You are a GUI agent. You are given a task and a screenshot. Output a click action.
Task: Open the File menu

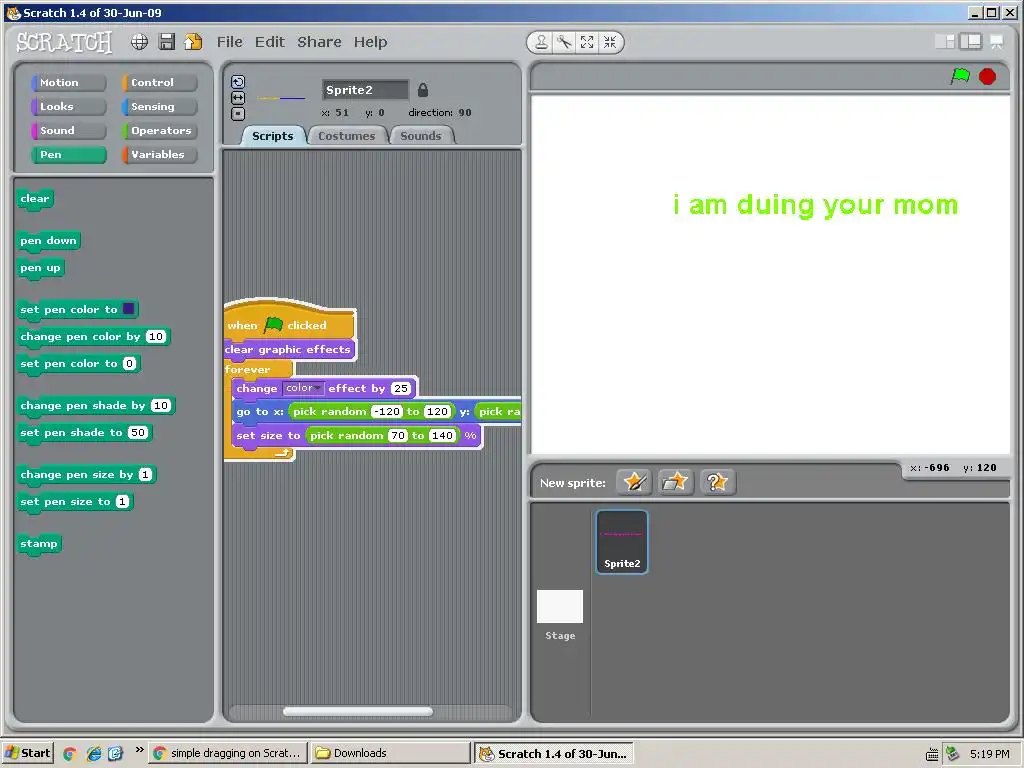[229, 42]
